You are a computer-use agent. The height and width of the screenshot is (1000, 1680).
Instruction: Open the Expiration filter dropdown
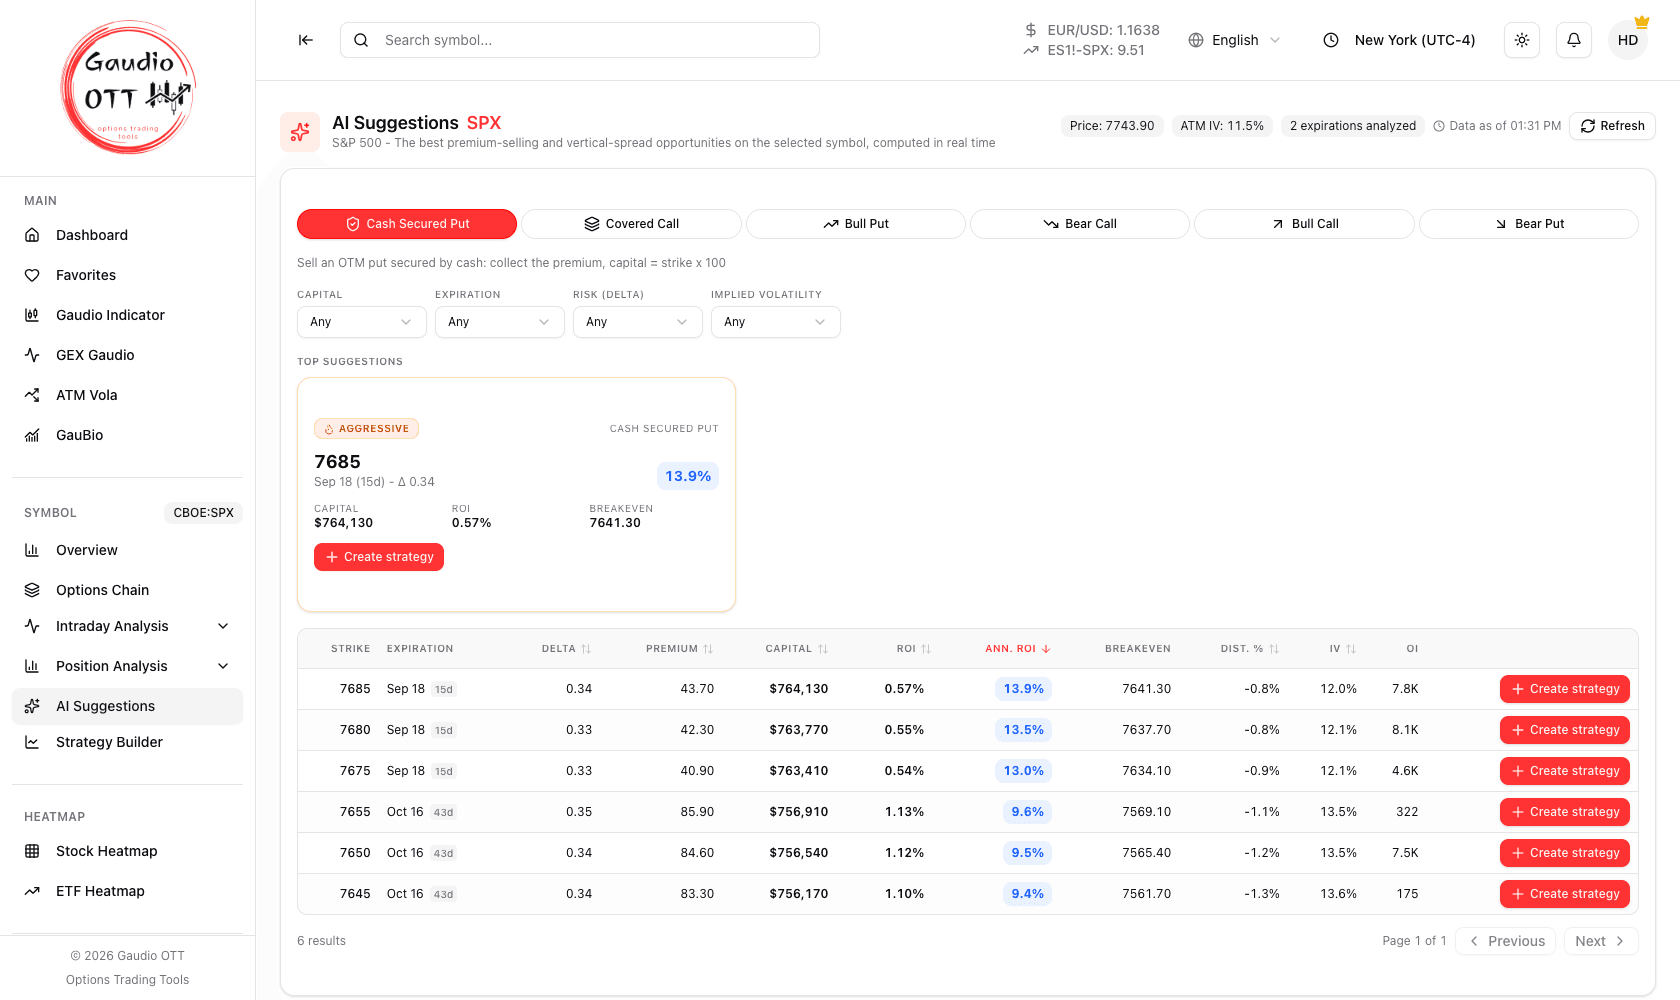(x=500, y=322)
